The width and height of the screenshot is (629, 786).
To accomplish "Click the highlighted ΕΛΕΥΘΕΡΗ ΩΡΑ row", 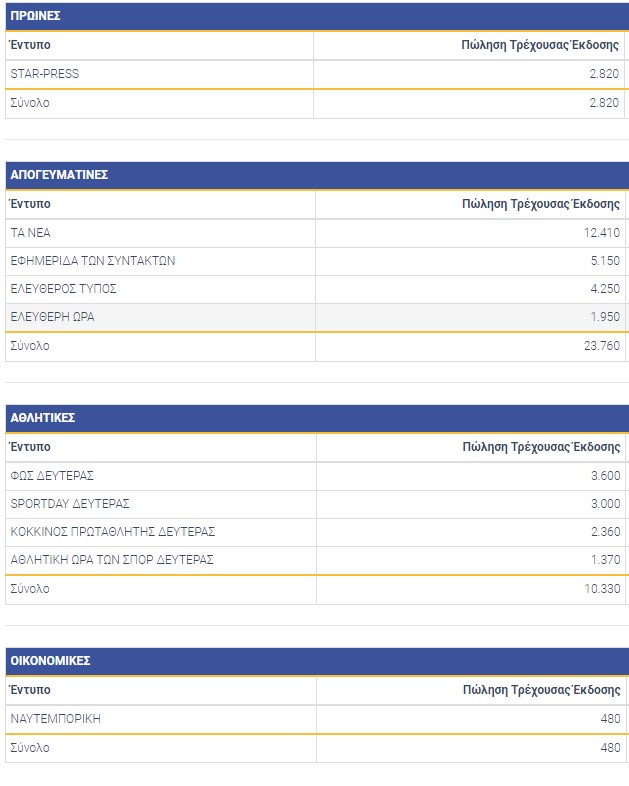I will pyautogui.click(x=52, y=317).
